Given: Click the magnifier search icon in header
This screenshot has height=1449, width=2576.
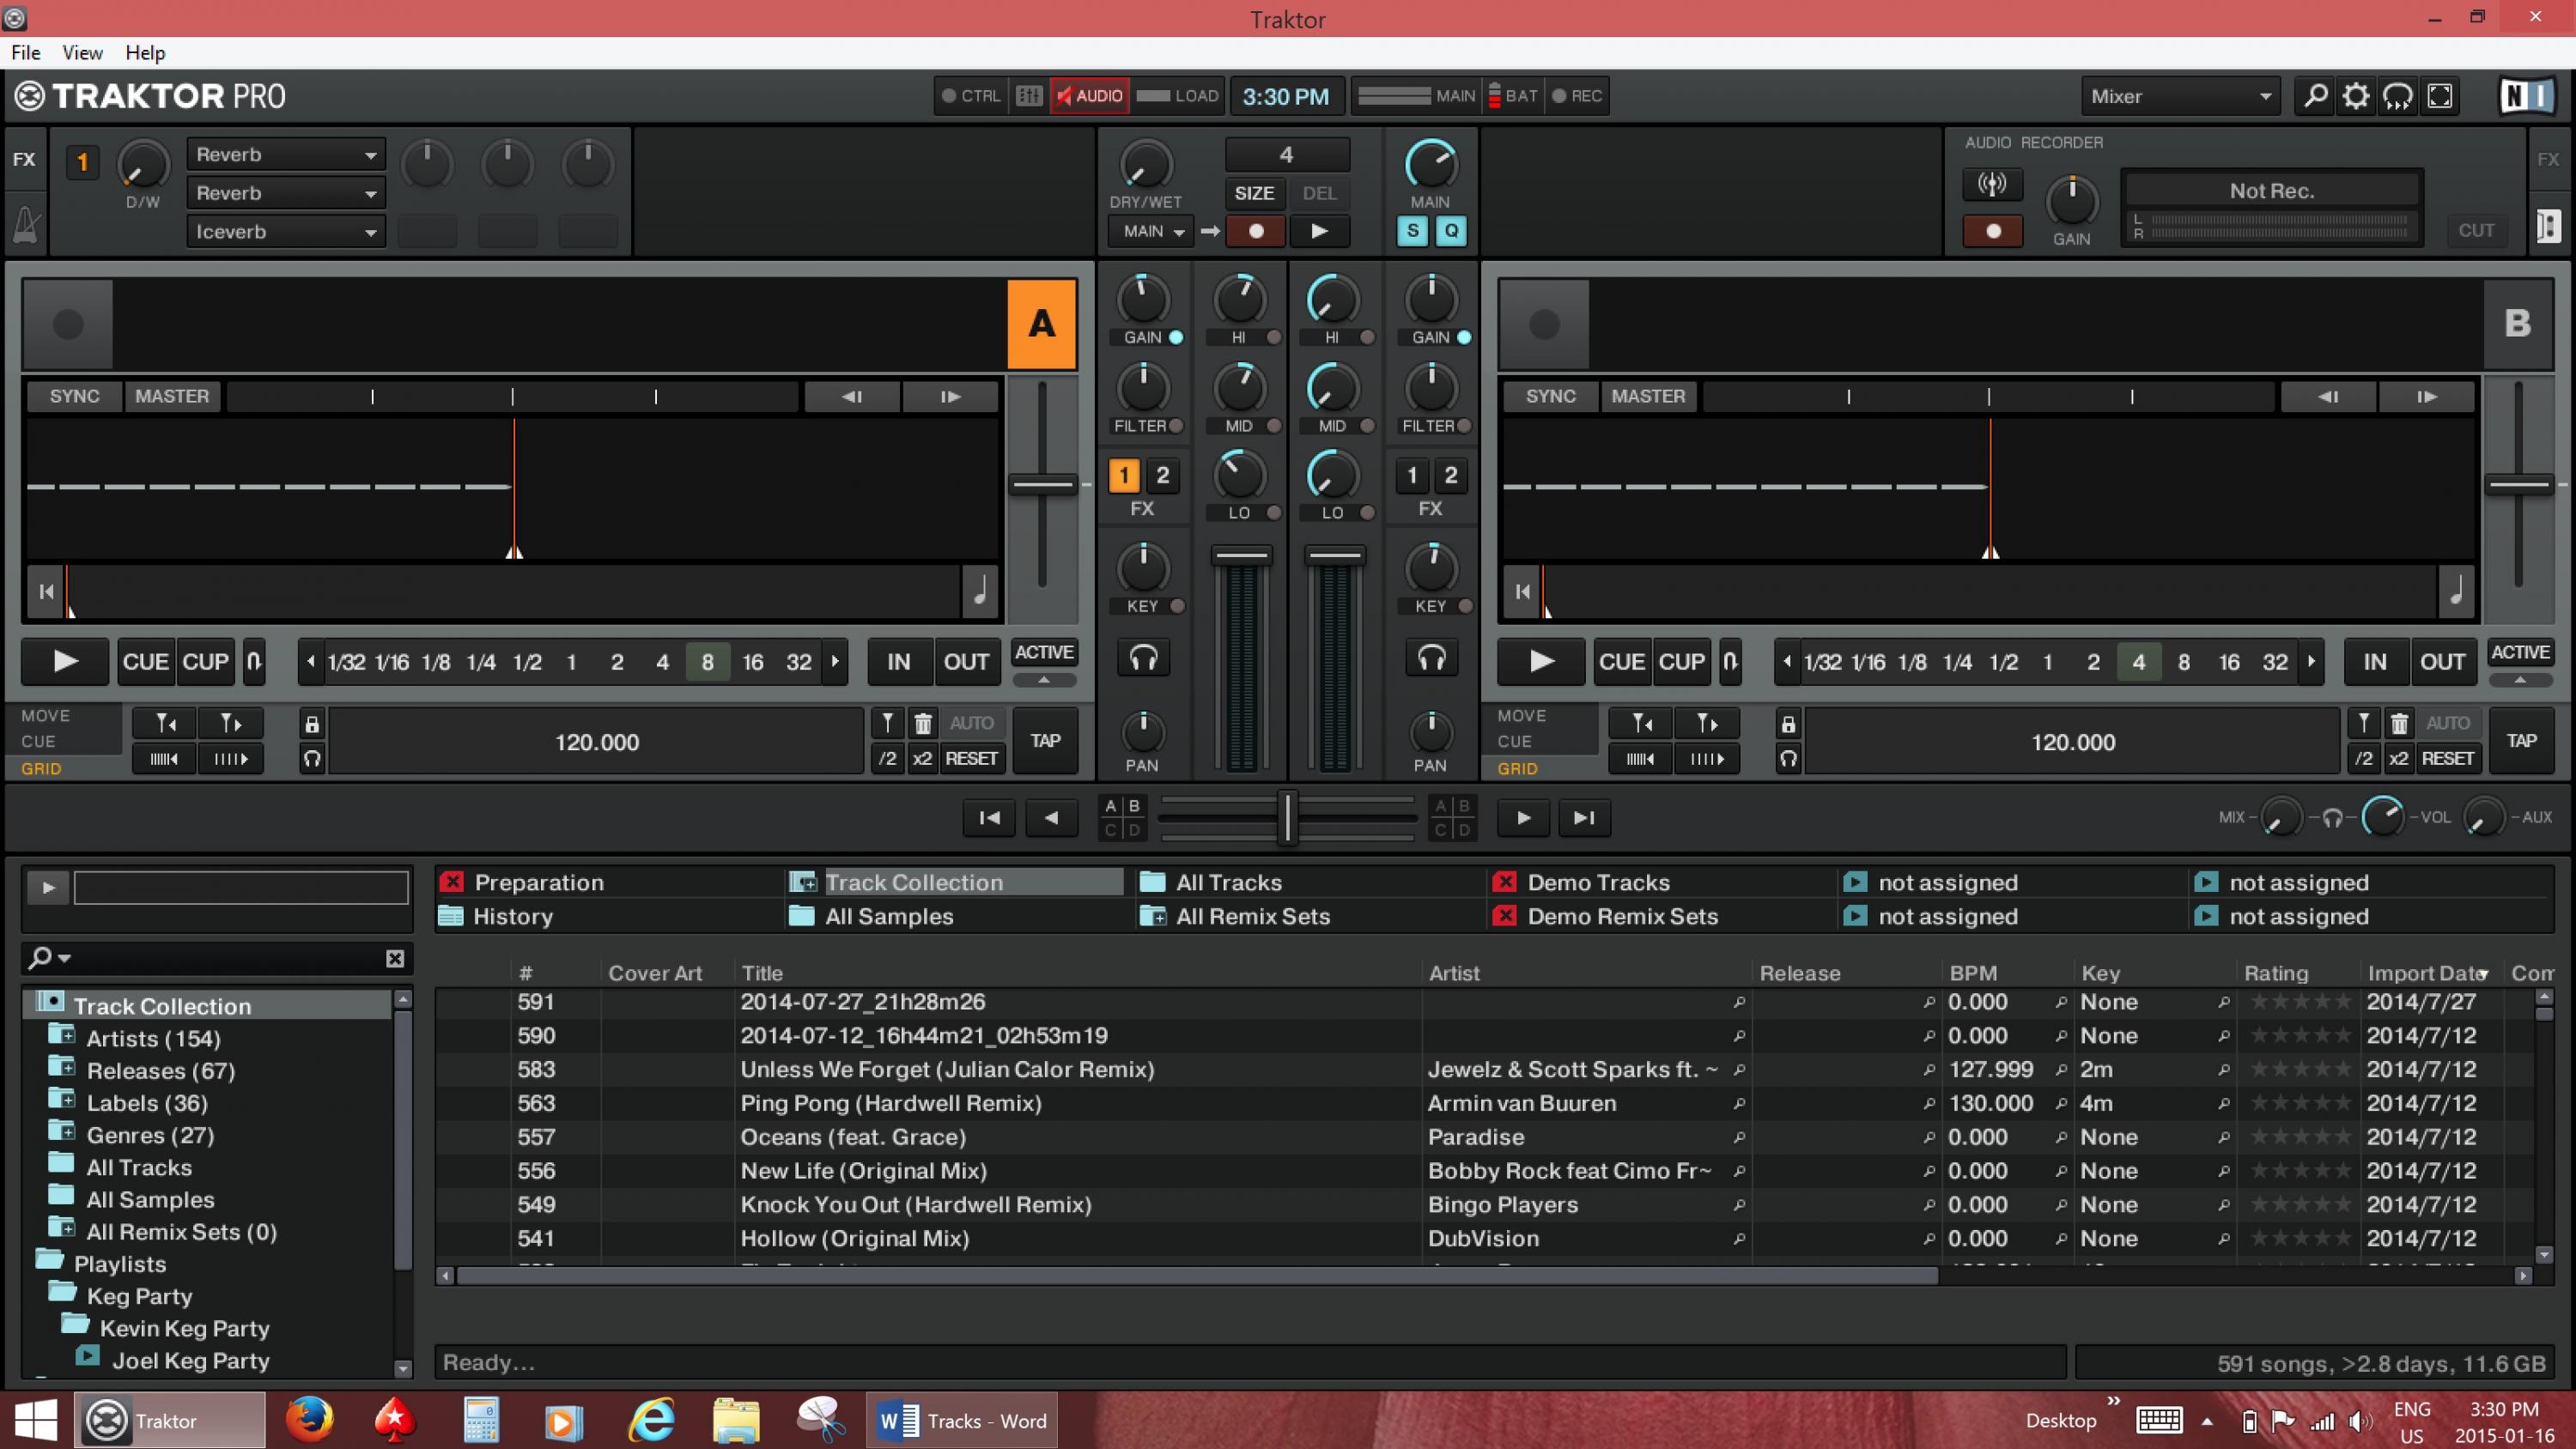Looking at the screenshot, I should [x=2314, y=96].
